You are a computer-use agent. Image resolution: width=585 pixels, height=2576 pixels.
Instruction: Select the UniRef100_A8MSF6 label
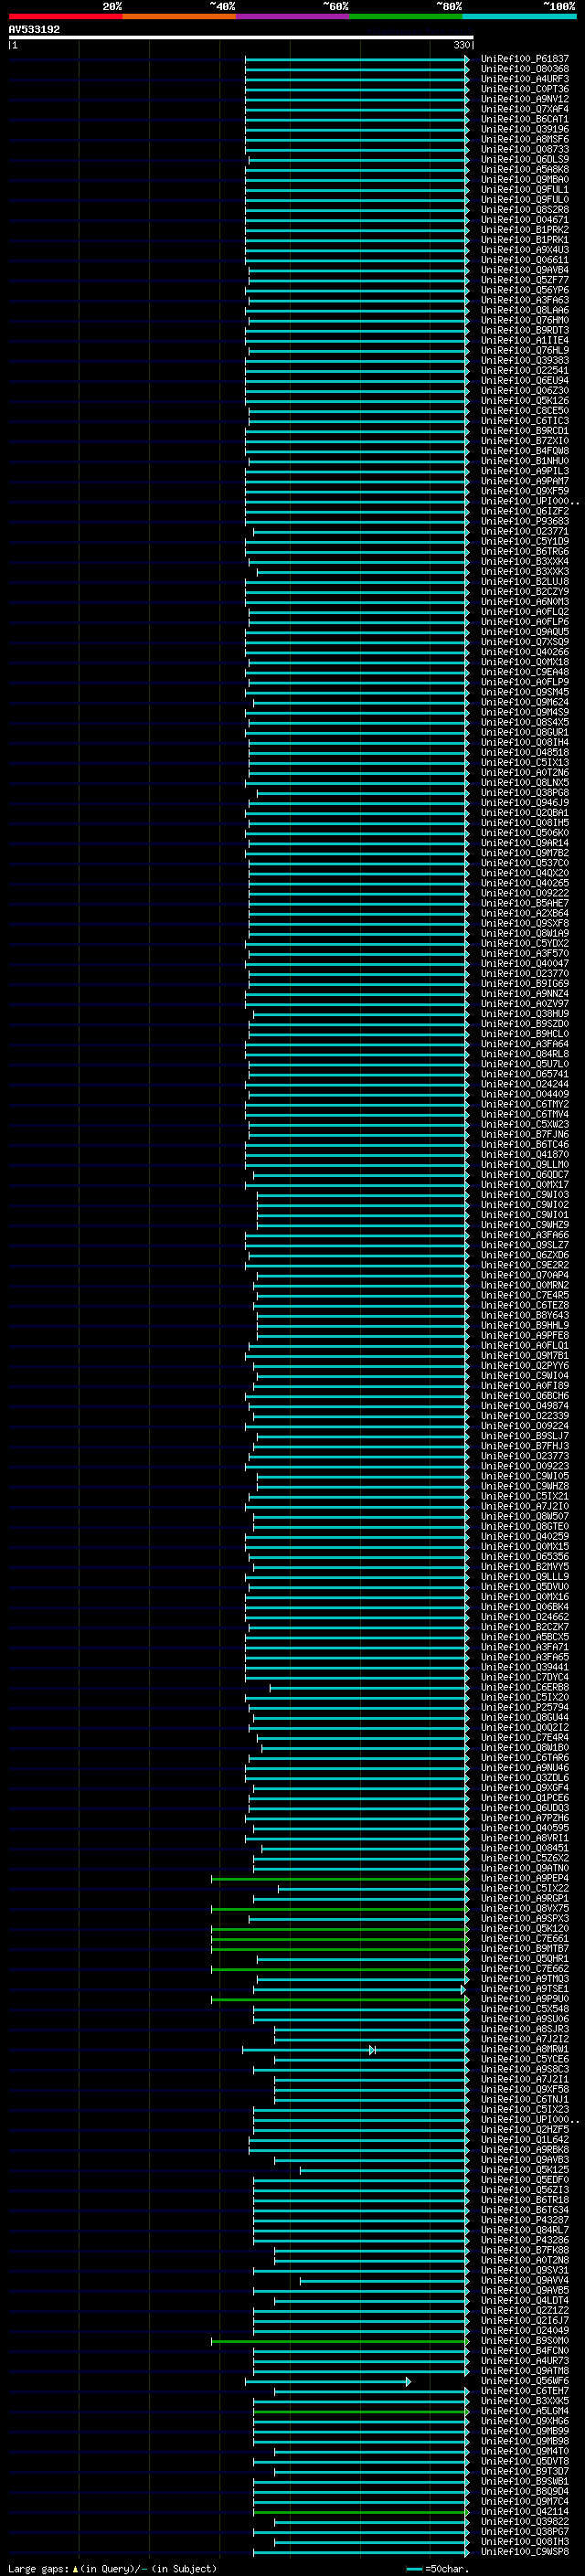pos(524,139)
